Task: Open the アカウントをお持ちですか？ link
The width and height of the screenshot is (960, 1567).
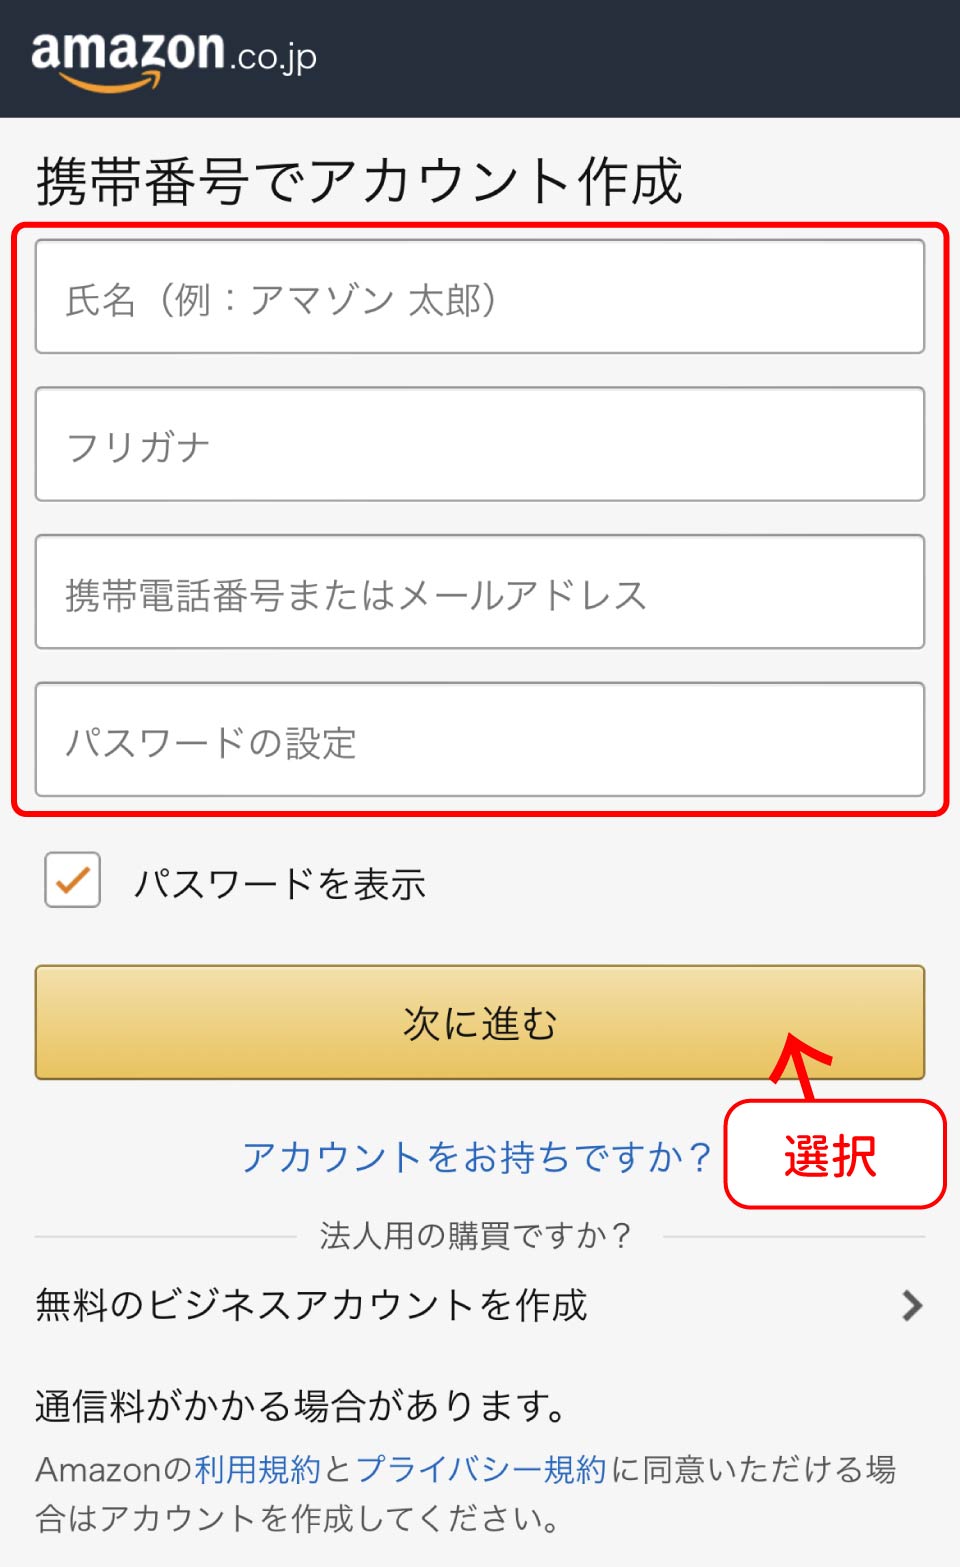Action: click(476, 1157)
